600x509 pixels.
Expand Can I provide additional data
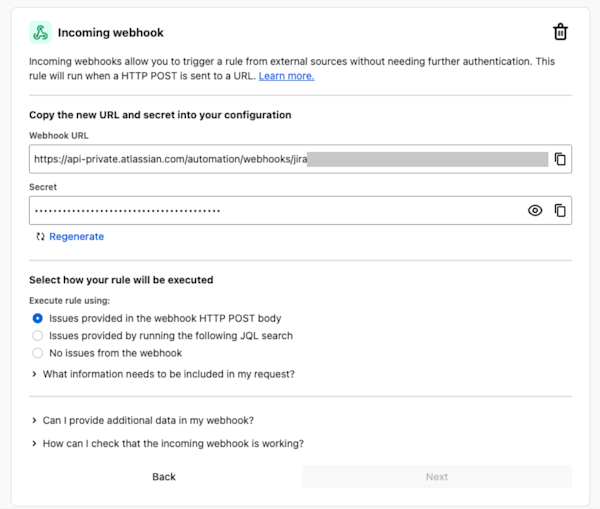coord(148,420)
